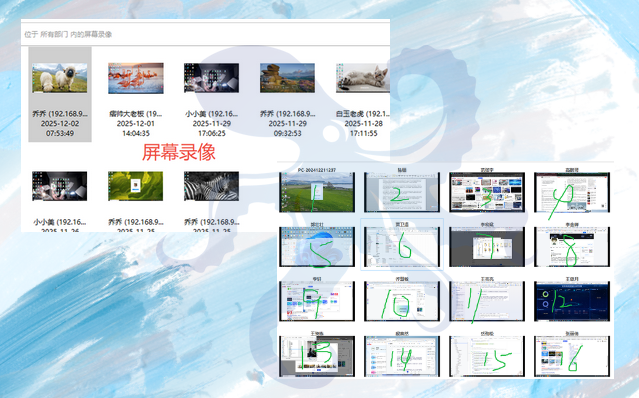This screenshot has width=639, height=398.
Task: Open the rock landscape recording from 2025-11-29 09:32:53
Action: point(287,78)
